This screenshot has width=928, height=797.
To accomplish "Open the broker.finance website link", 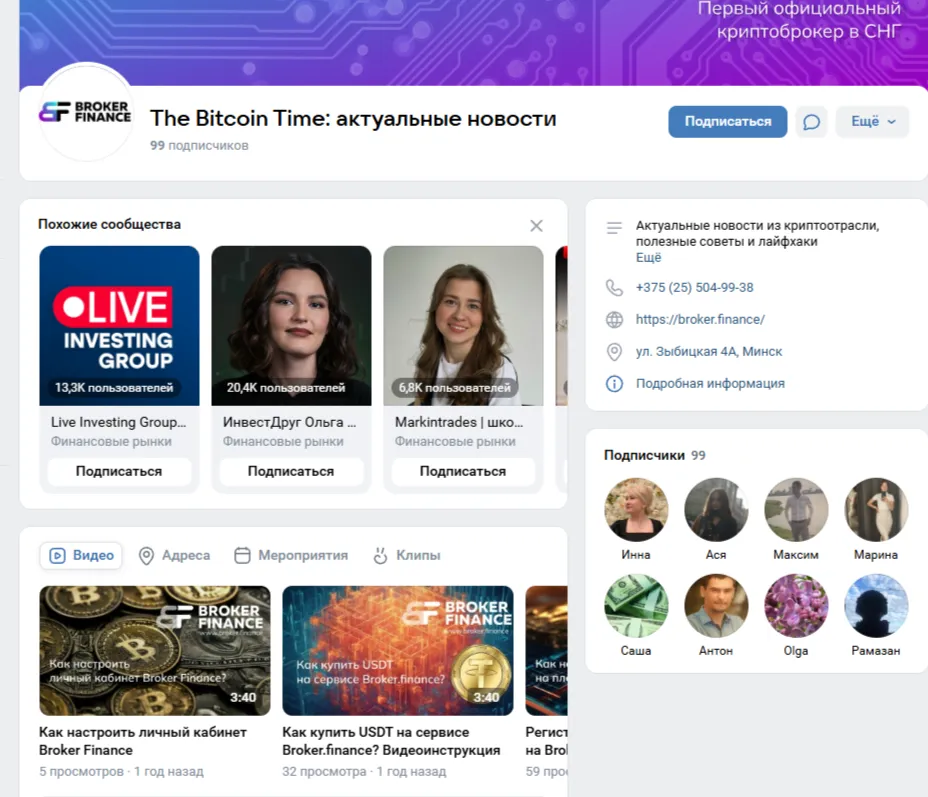I will (700, 320).
